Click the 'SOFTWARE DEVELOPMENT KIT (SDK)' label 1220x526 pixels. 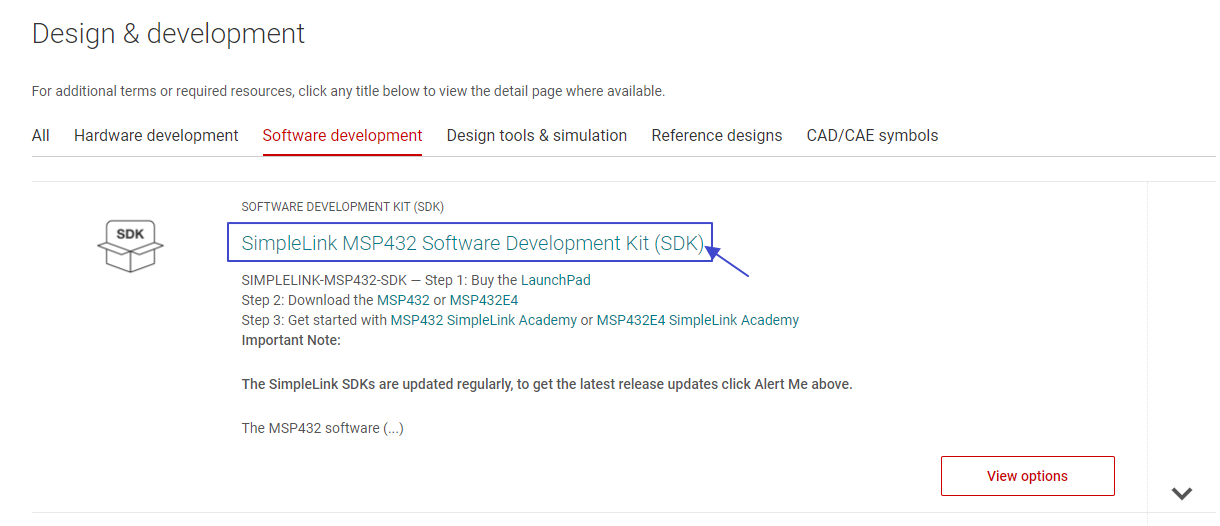point(343,207)
